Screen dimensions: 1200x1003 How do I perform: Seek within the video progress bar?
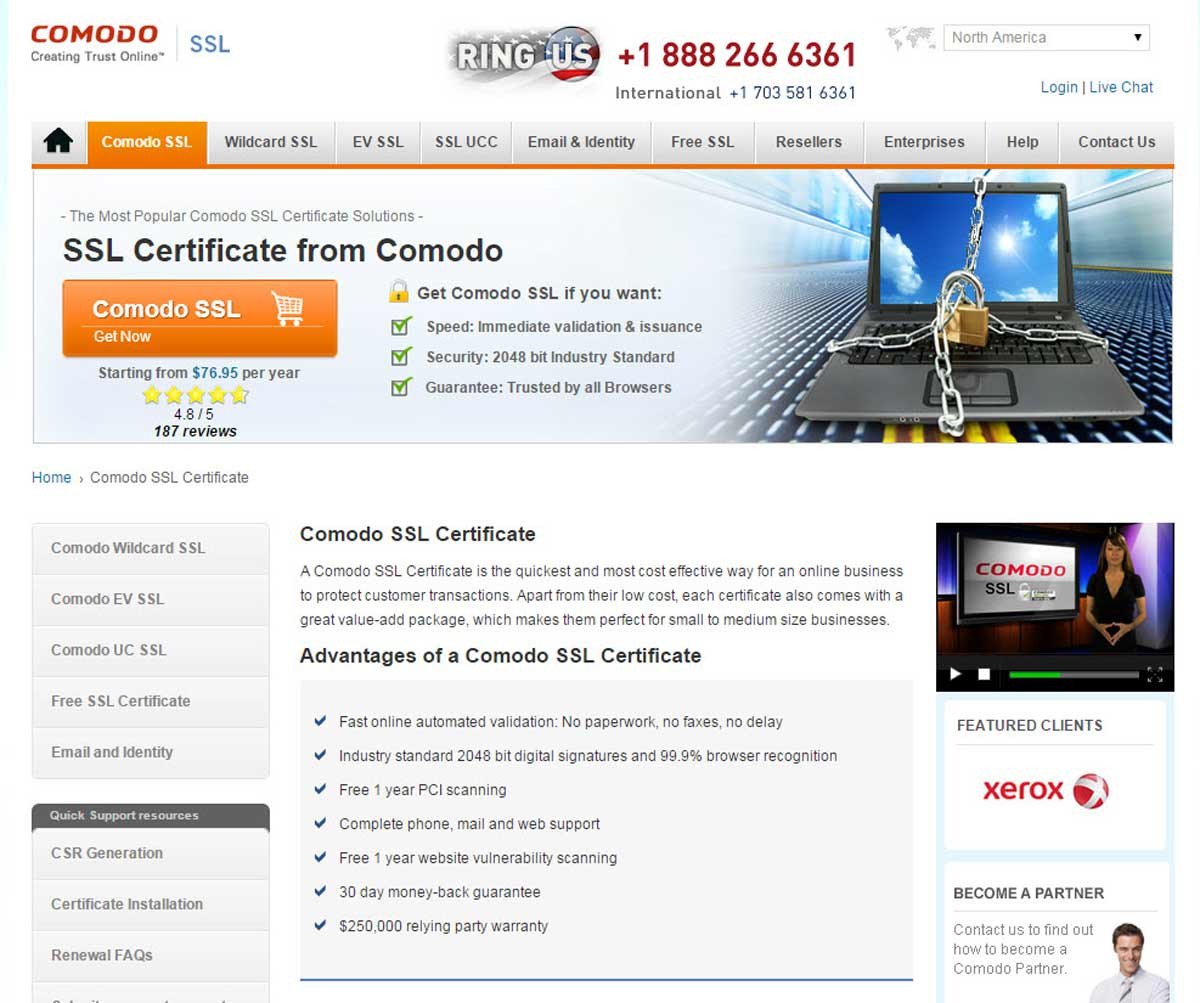tap(1073, 675)
